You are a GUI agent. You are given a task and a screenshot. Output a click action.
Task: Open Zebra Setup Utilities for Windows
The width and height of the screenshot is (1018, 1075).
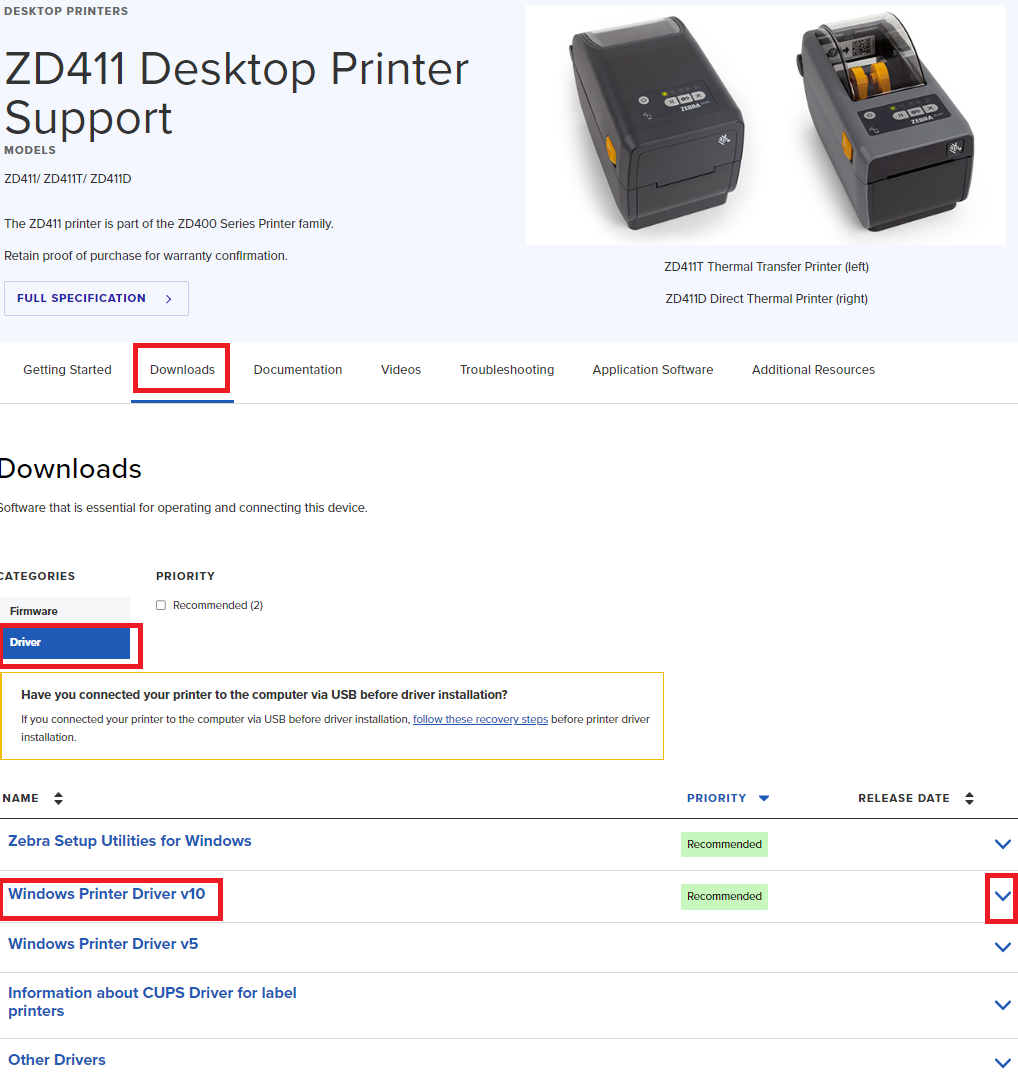tap(129, 841)
